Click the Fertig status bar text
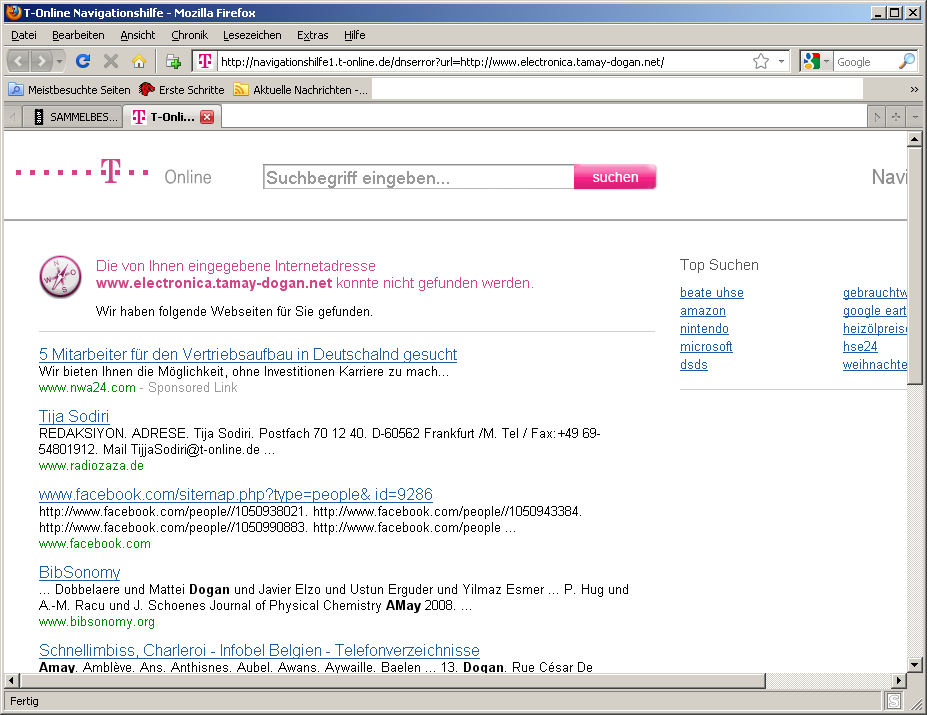This screenshot has height=715, width=927. 24,701
